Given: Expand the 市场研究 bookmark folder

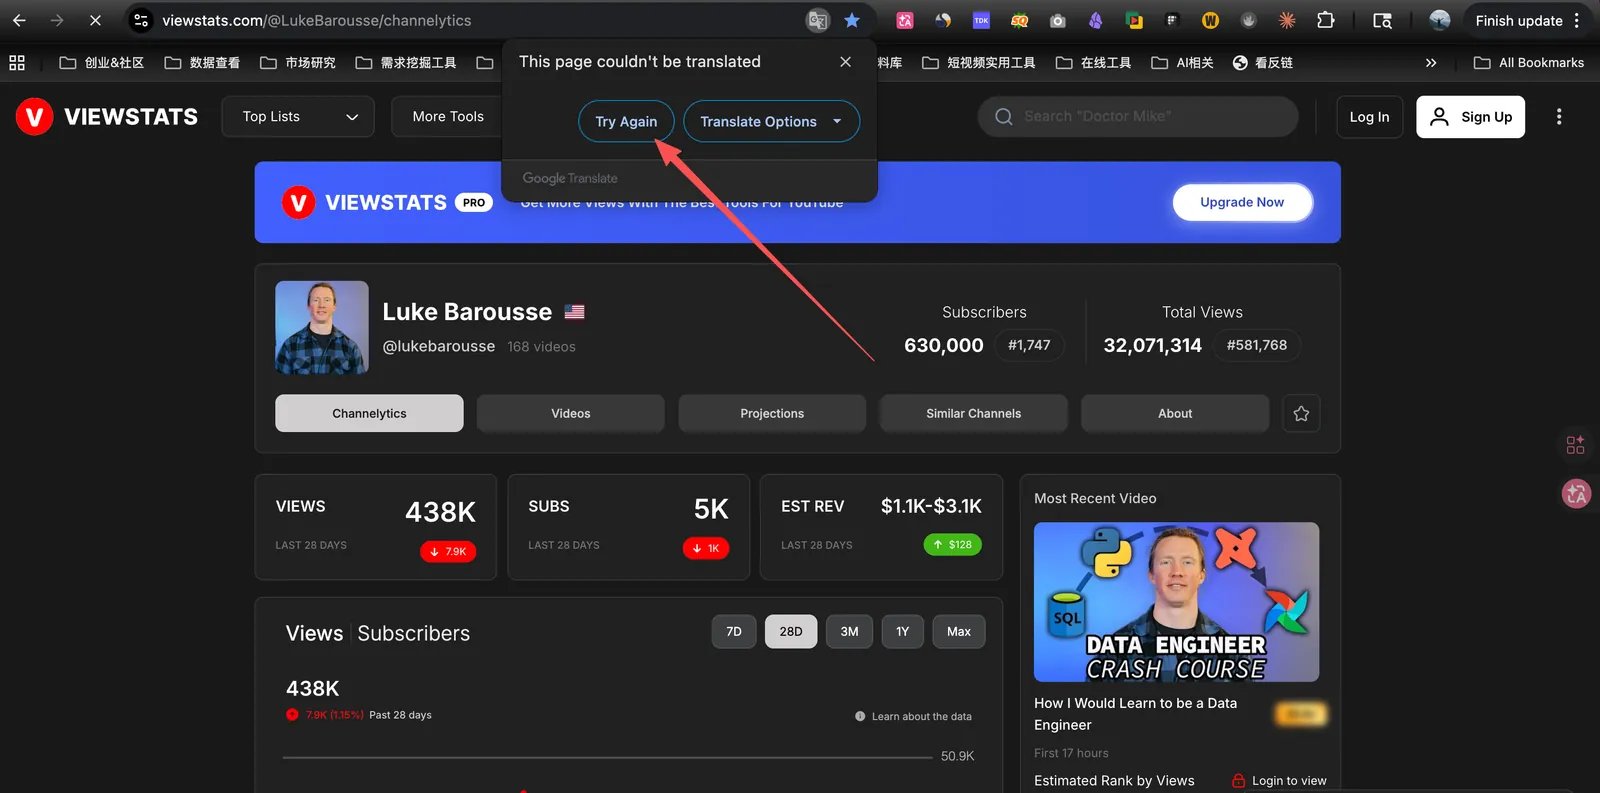Looking at the screenshot, I should [298, 62].
